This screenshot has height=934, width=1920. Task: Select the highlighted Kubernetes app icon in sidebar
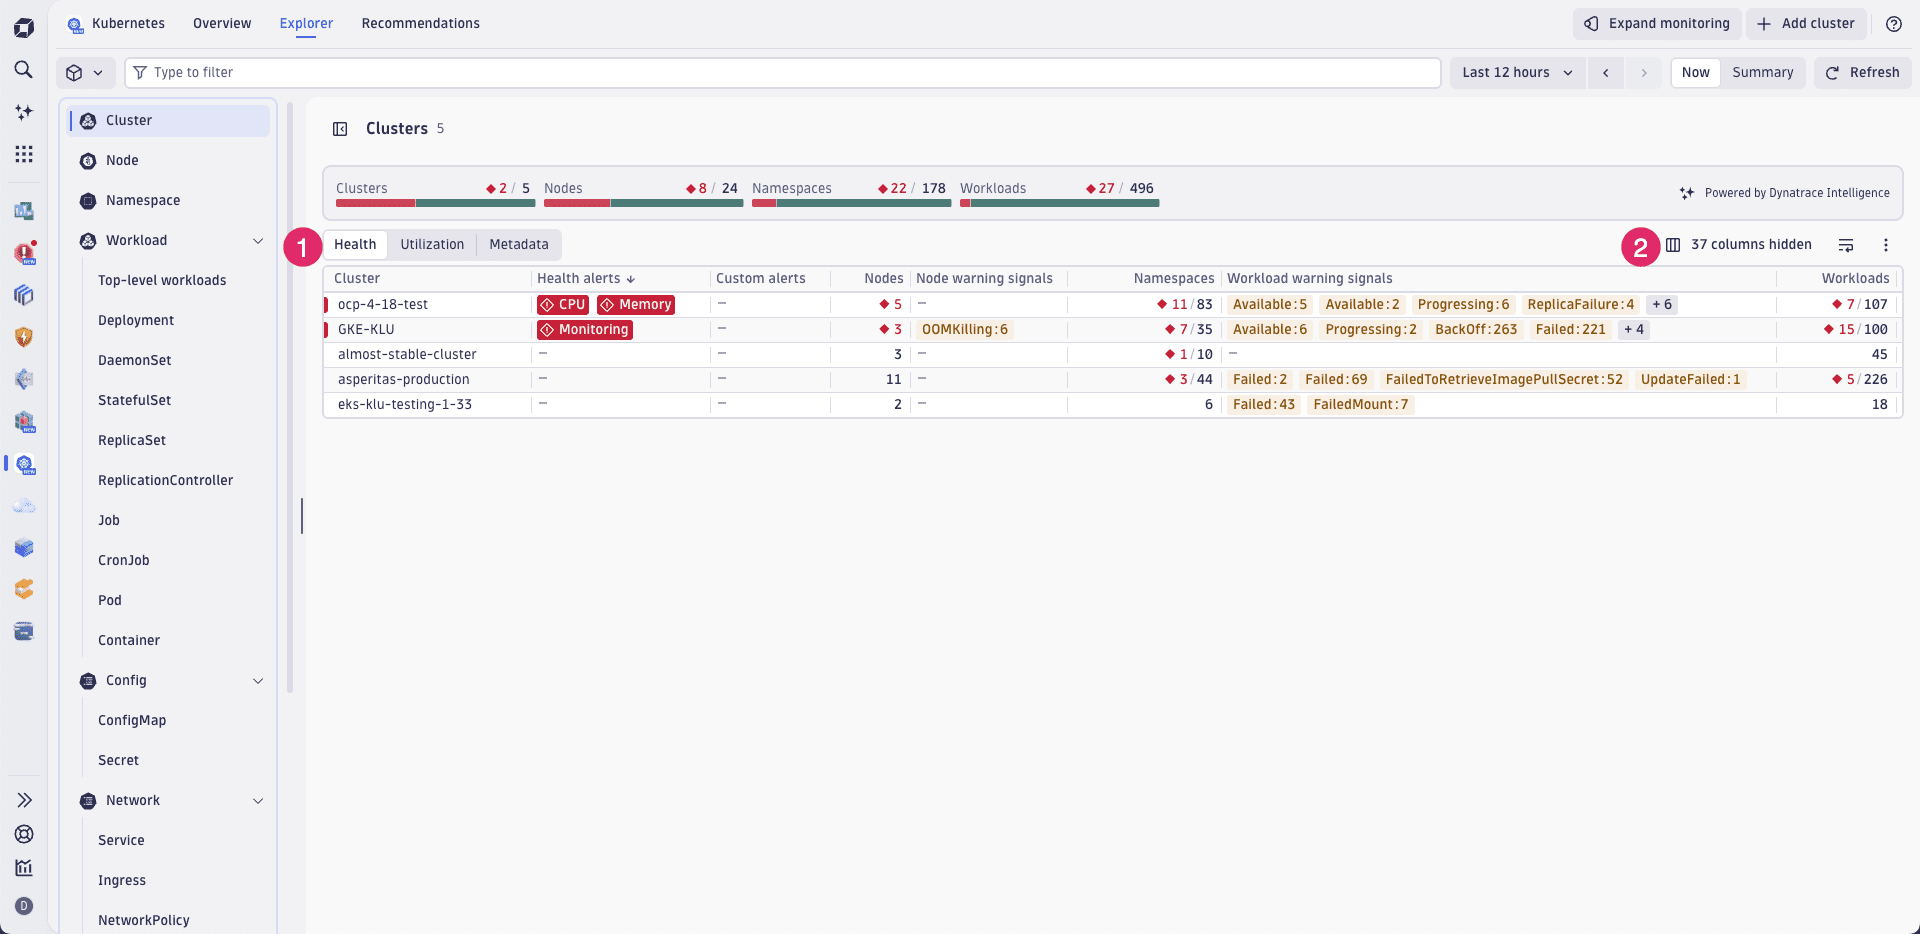pos(24,465)
